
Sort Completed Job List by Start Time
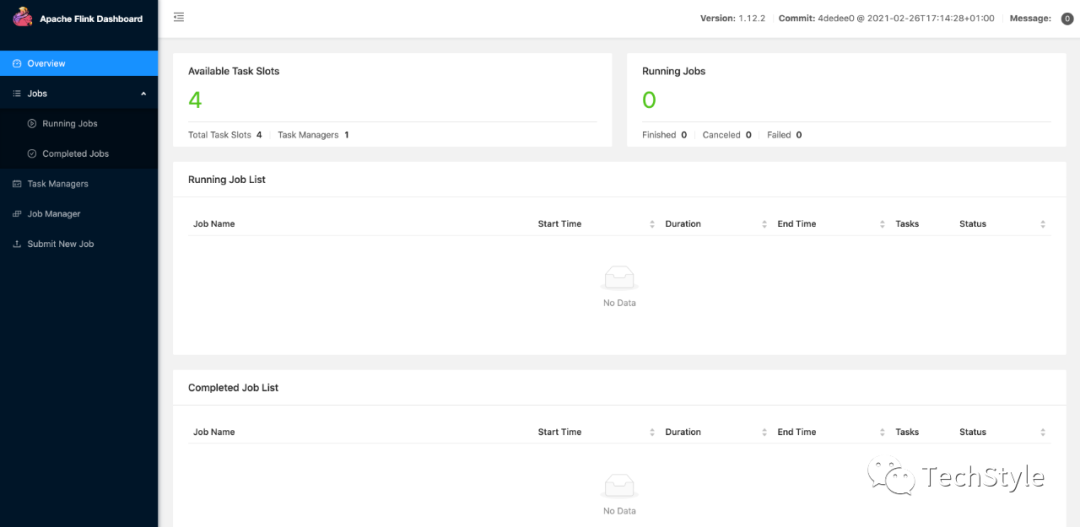[x=652, y=432]
